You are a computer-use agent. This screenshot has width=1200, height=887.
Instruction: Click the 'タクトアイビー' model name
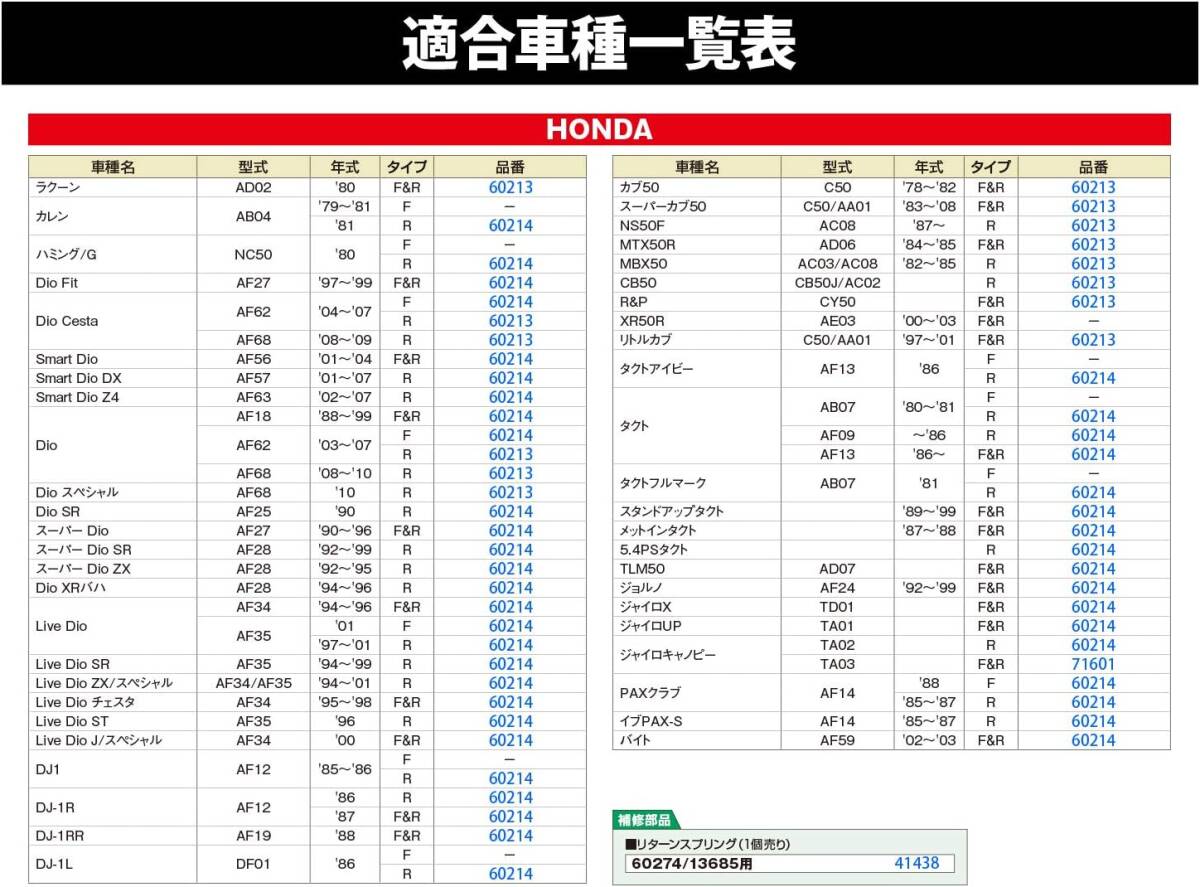(657, 369)
